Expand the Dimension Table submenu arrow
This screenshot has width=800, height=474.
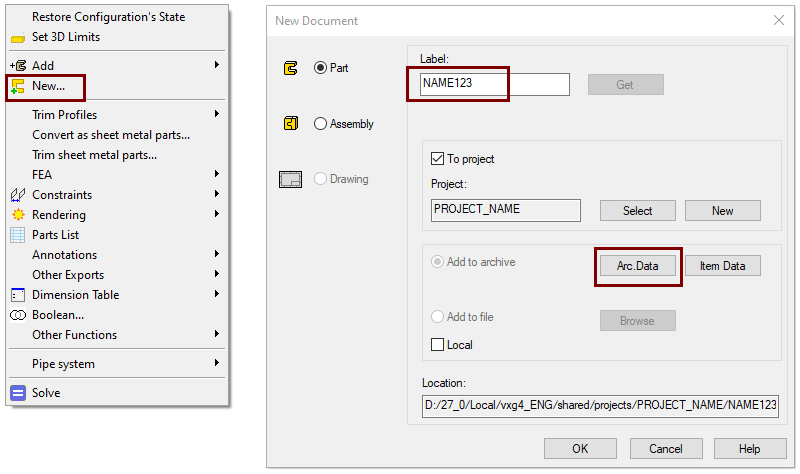click(x=217, y=294)
